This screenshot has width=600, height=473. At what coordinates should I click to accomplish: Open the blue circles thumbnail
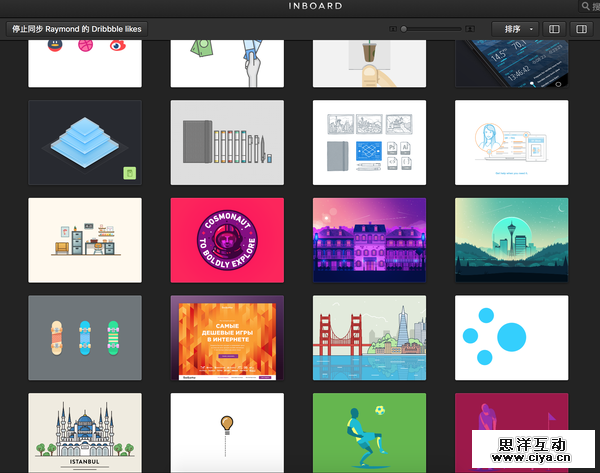tap(511, 337)
